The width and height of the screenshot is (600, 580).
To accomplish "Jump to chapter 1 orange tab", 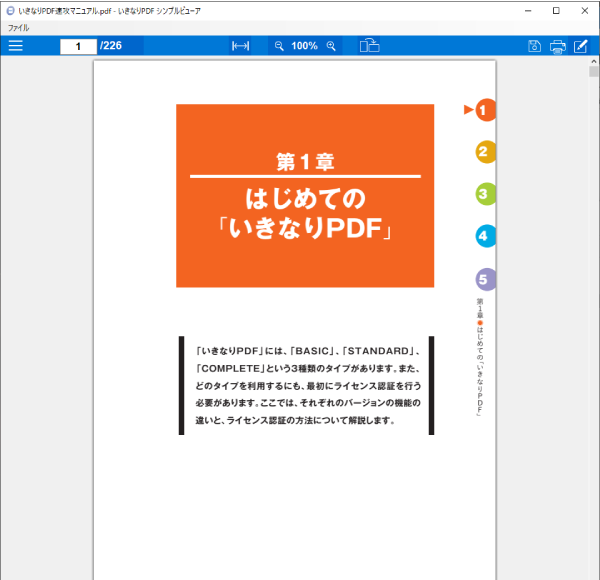I will coord(485,110).
